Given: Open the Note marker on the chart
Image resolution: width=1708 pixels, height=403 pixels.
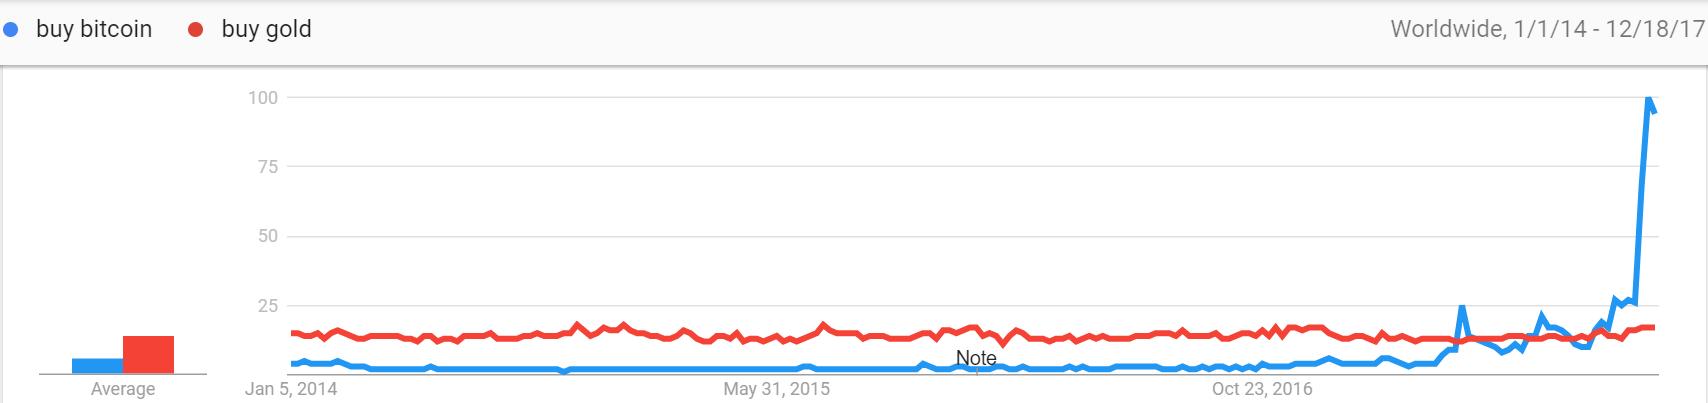Looking at the screenshot, I should coord(976,358).
